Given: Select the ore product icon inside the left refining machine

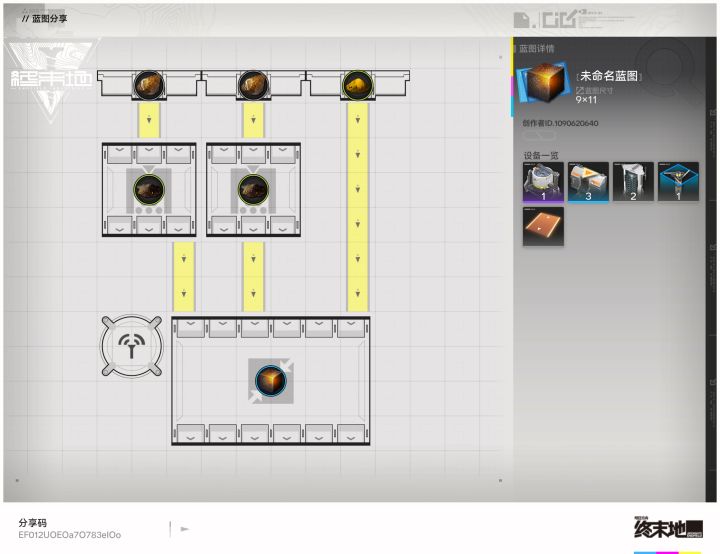Looking at the screenshot, I should tap(148, 189).
